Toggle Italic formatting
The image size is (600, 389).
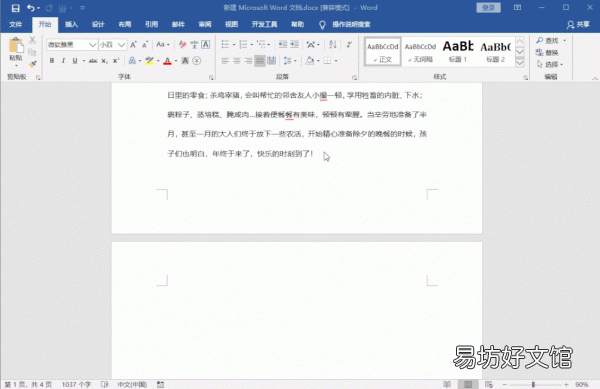click(63, 60)
